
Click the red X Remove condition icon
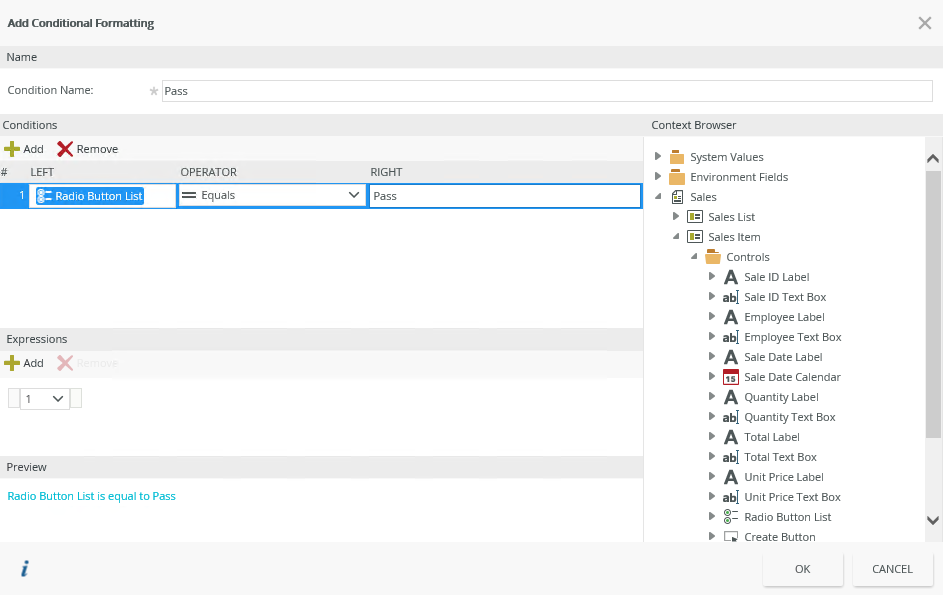(x=65, y=149)
